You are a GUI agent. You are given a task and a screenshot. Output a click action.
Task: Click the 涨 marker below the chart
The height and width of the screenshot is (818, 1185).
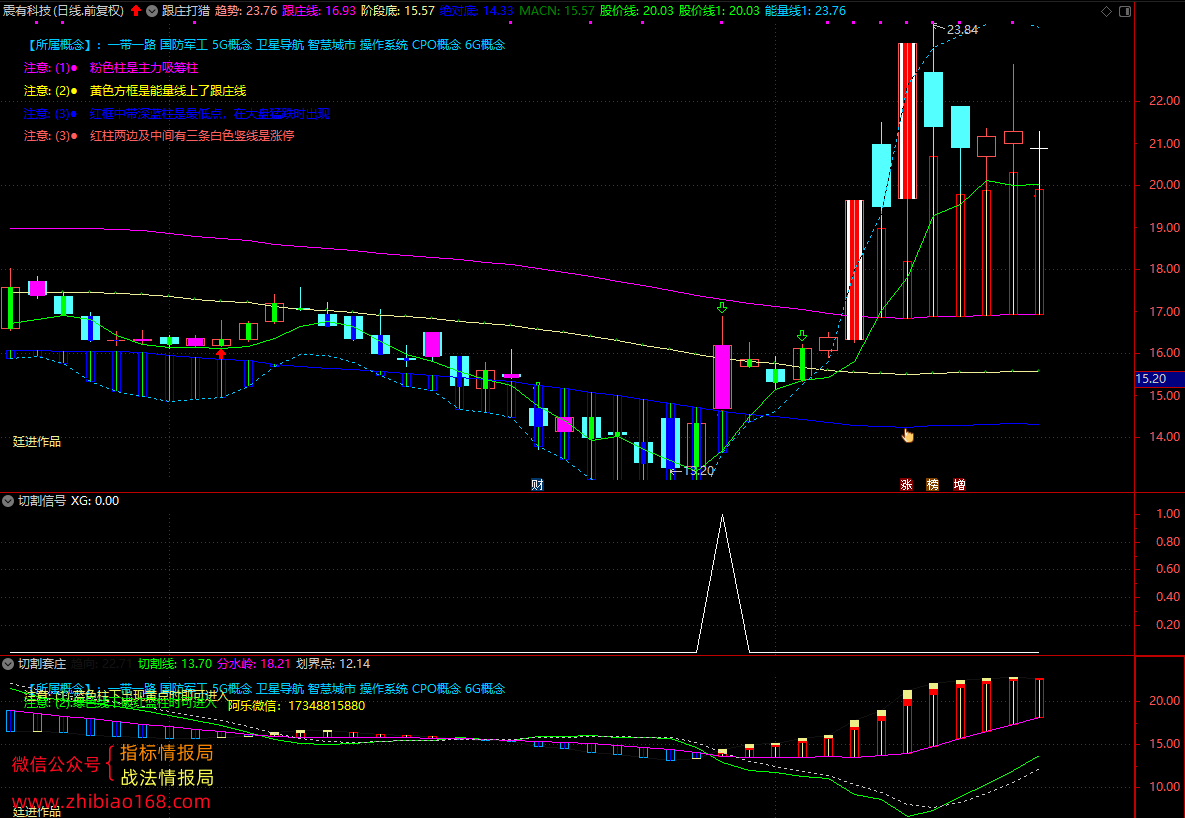click(906, 485)
